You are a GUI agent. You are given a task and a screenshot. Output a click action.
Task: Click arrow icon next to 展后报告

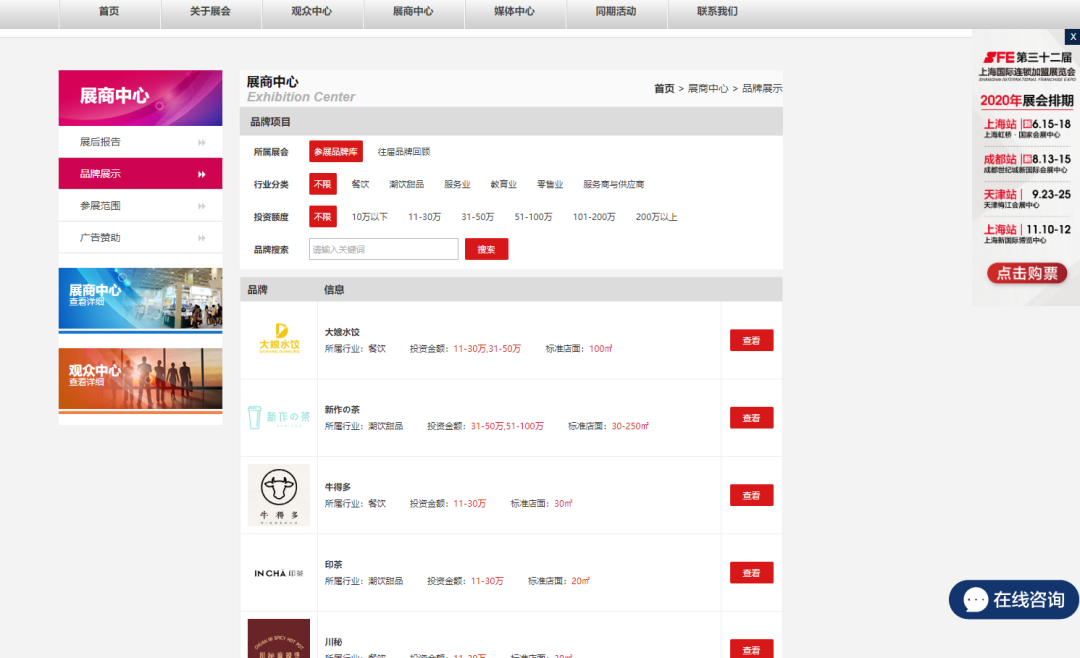[x=202, y=143]
